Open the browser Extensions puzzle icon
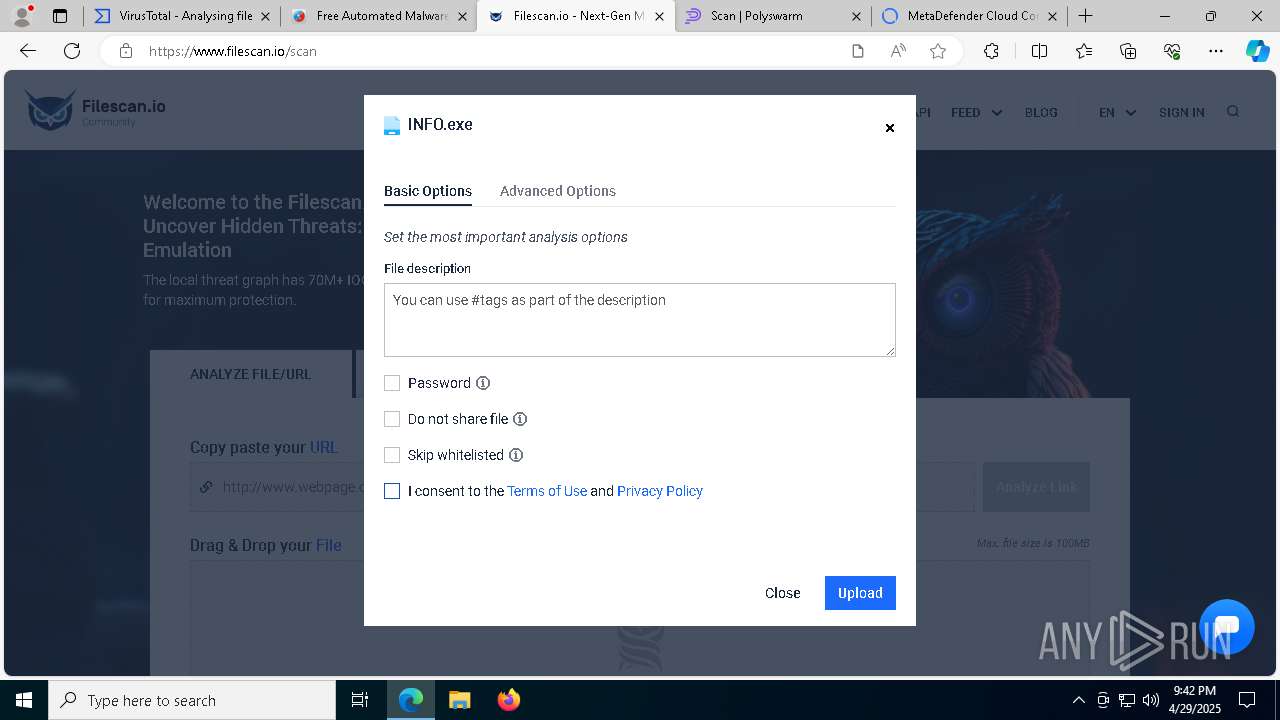This screenshot has height=720, width=1280. (x=991, y=51)
